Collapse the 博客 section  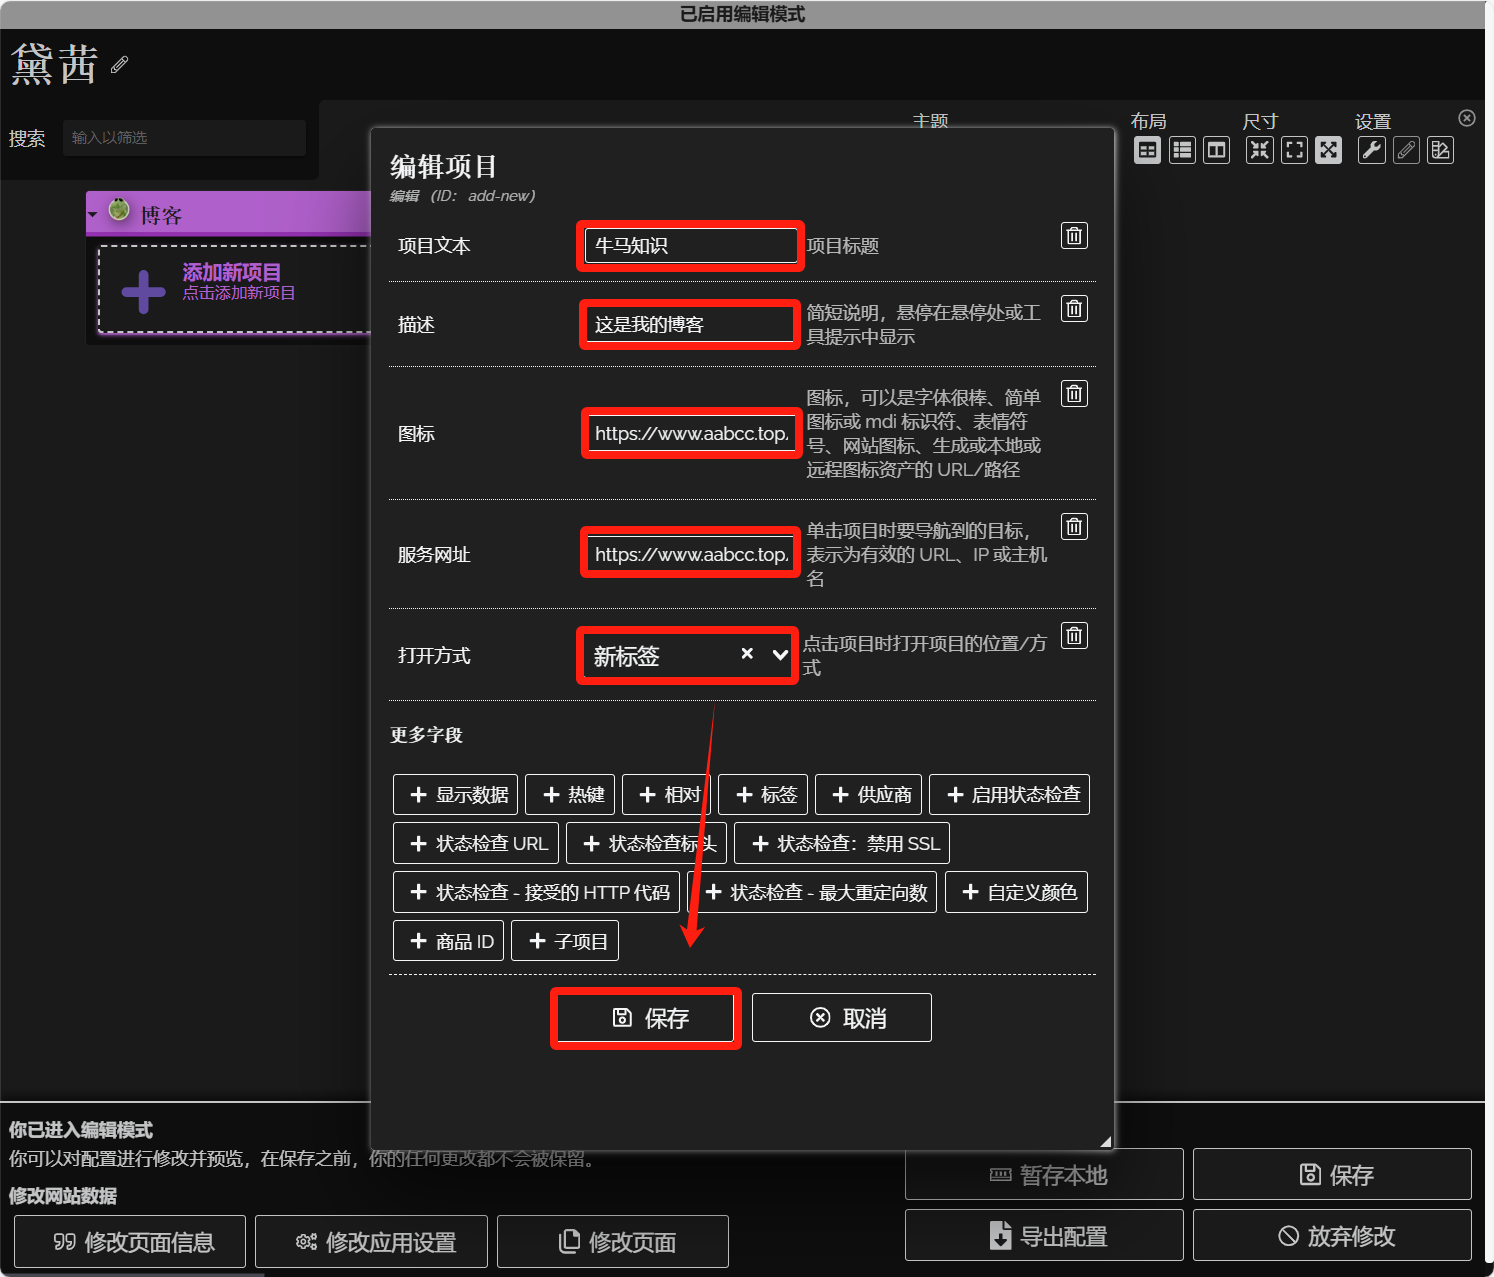point(93,215)
